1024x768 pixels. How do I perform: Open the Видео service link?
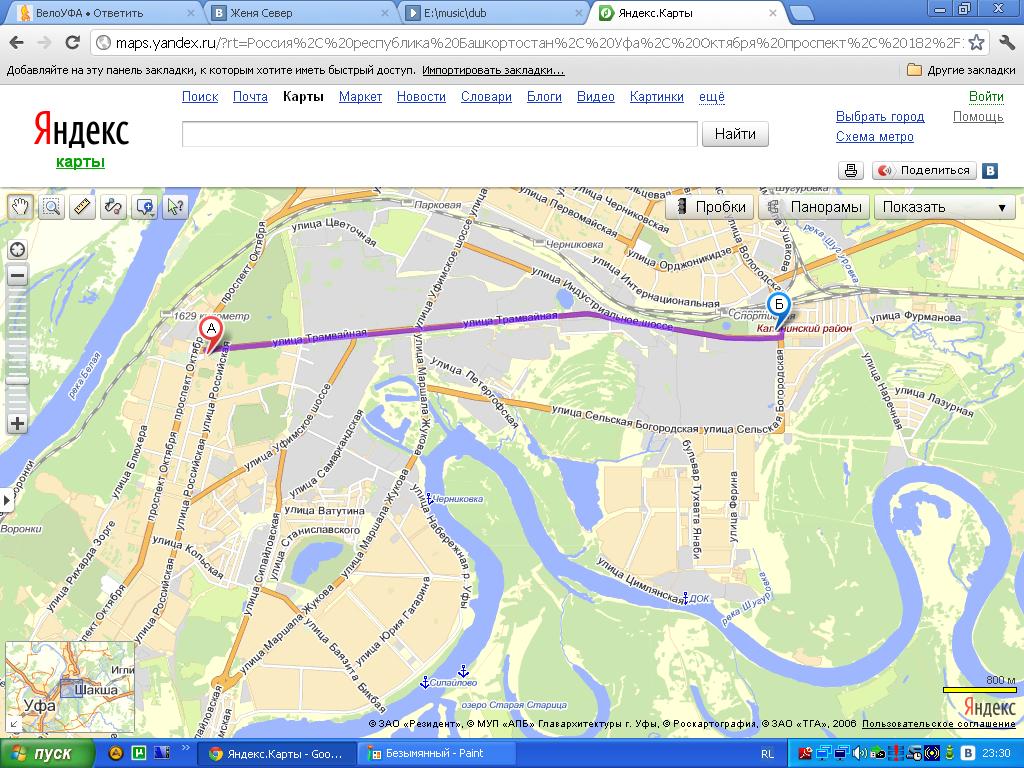click(596, 97)
